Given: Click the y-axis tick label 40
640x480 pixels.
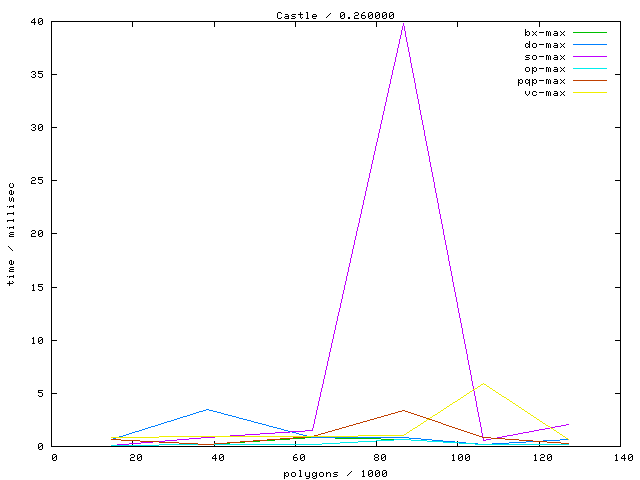Looking at the screenshot, I should tap(36, 21).
